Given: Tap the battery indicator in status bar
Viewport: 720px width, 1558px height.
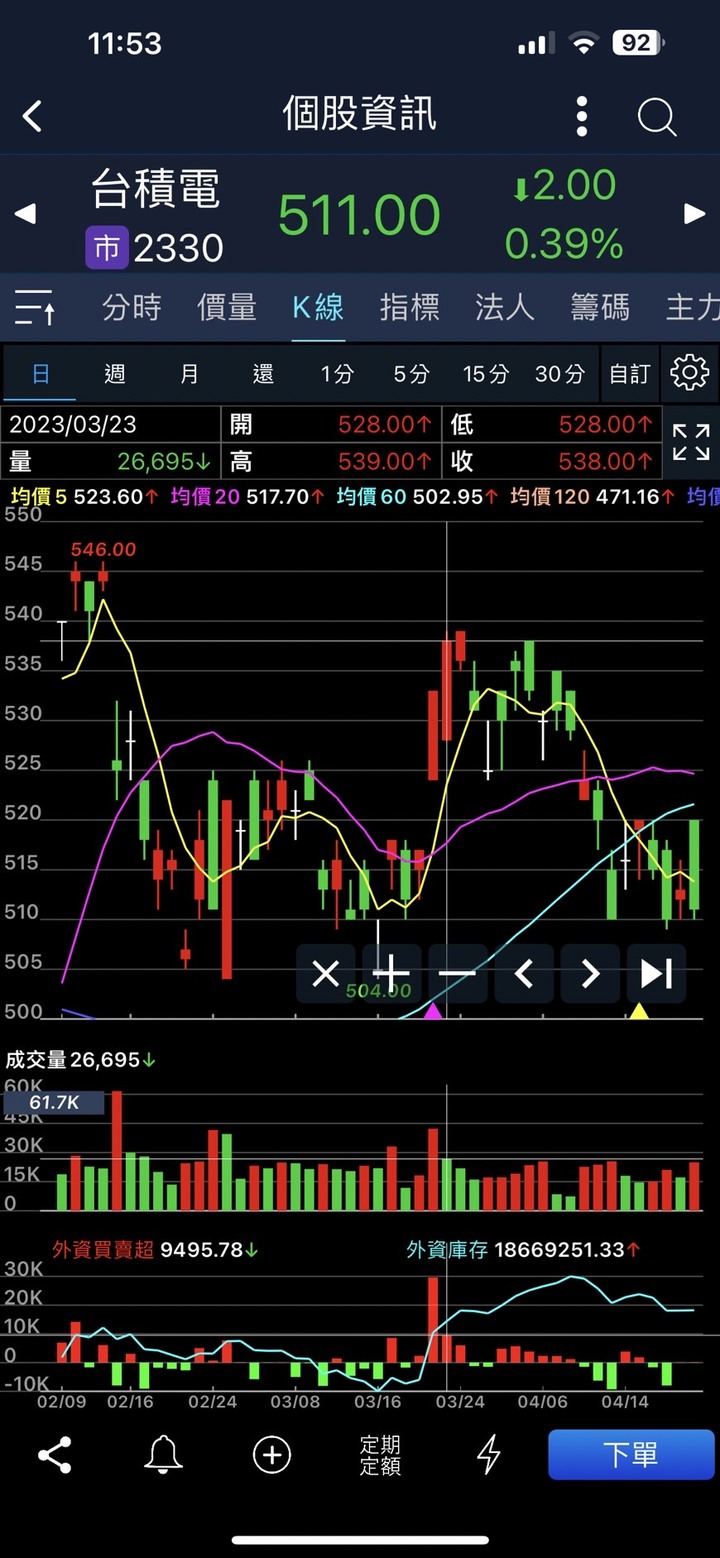Looking at the screenshot, I should coord(638,43).
